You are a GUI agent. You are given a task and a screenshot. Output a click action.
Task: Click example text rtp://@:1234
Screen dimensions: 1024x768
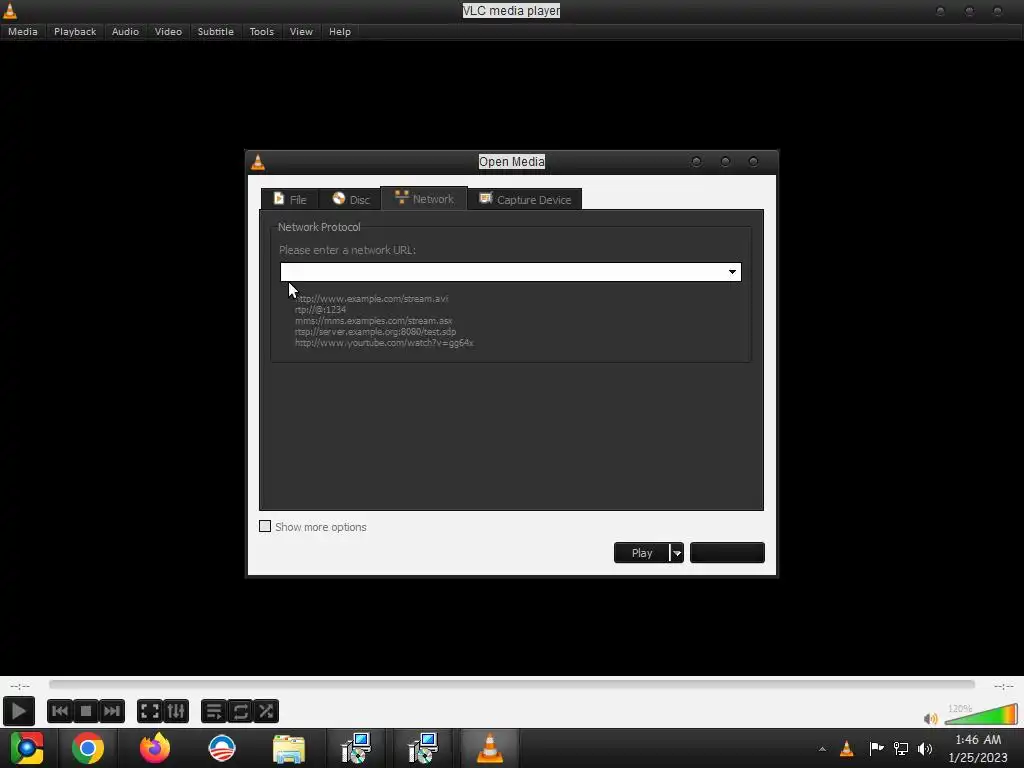pyautogui.click(x=320, y=310)
